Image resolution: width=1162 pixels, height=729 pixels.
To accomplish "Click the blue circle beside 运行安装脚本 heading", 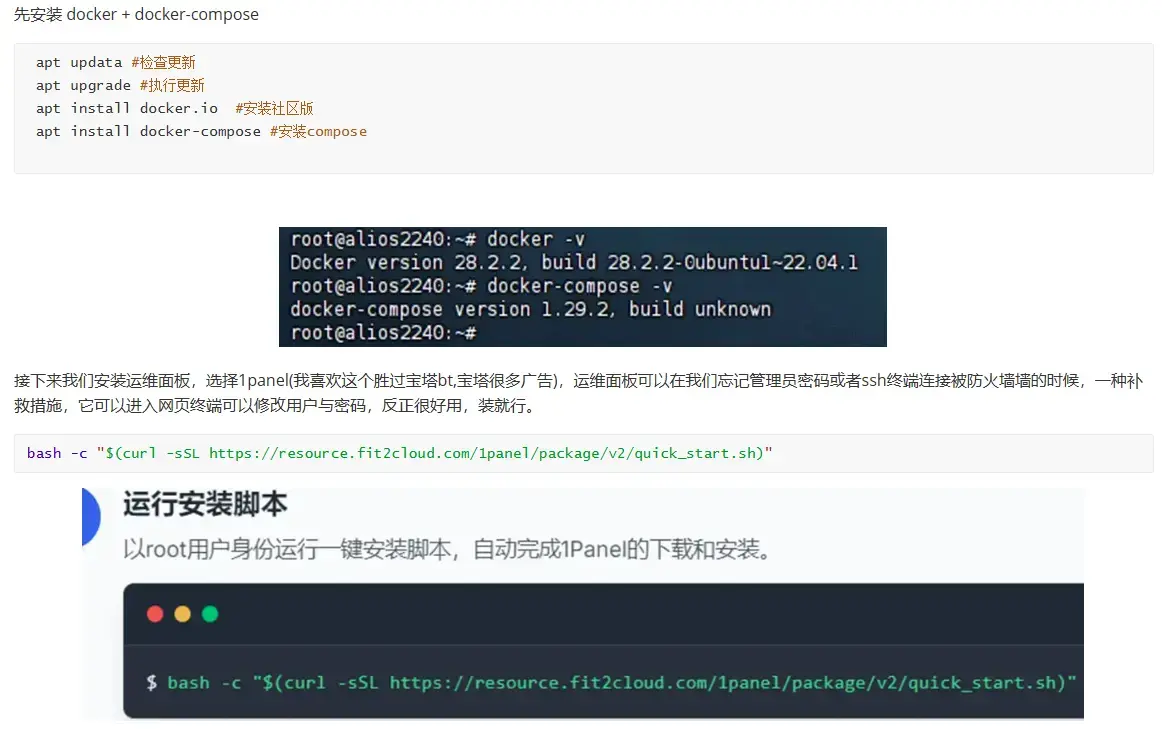I will [x=90, y=516].
